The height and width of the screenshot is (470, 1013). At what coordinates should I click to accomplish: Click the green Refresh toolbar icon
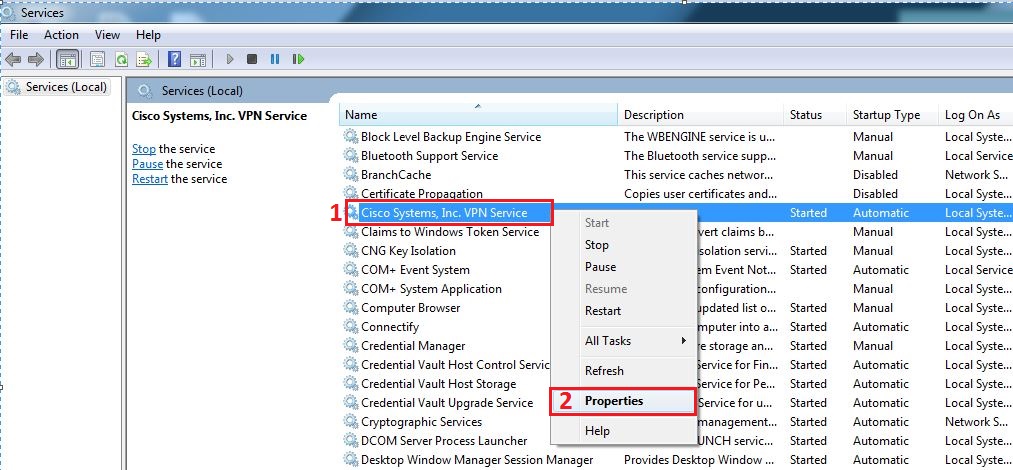[121, 59]
